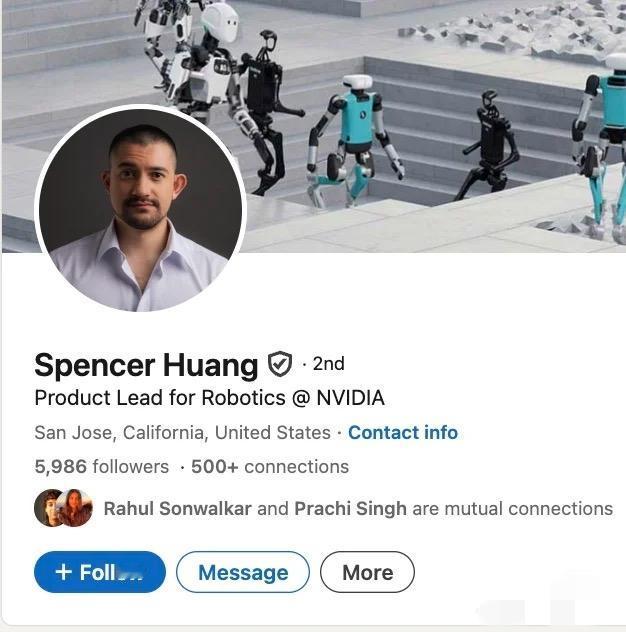The image size is (626, 632).
Task: Click the 'are mutual connections' text
Action: point(512,509)
